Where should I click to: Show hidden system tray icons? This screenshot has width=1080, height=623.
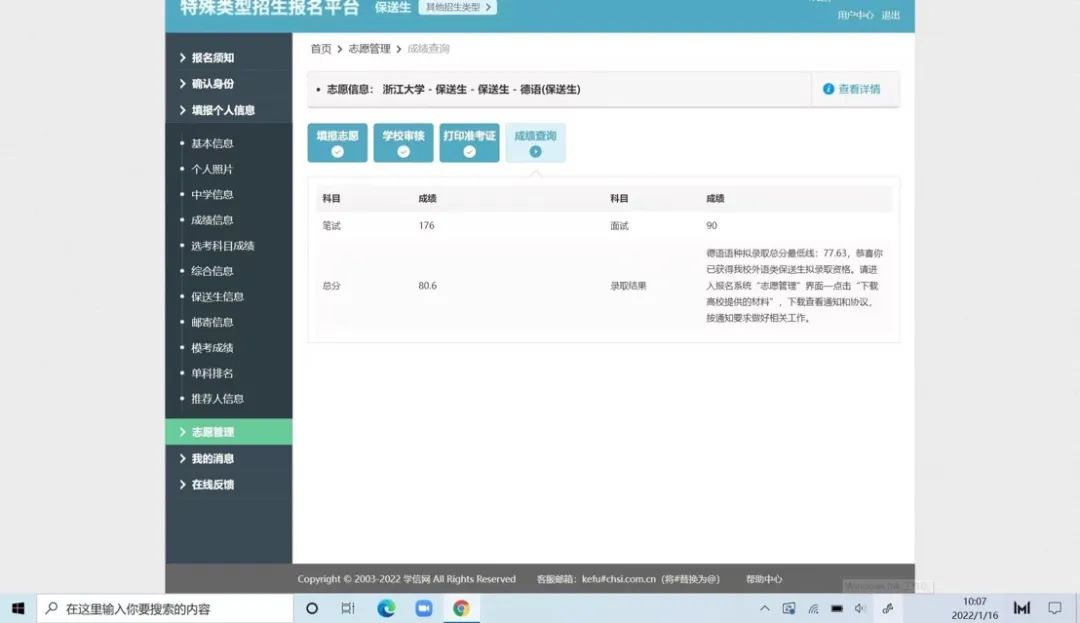point(765,608)
